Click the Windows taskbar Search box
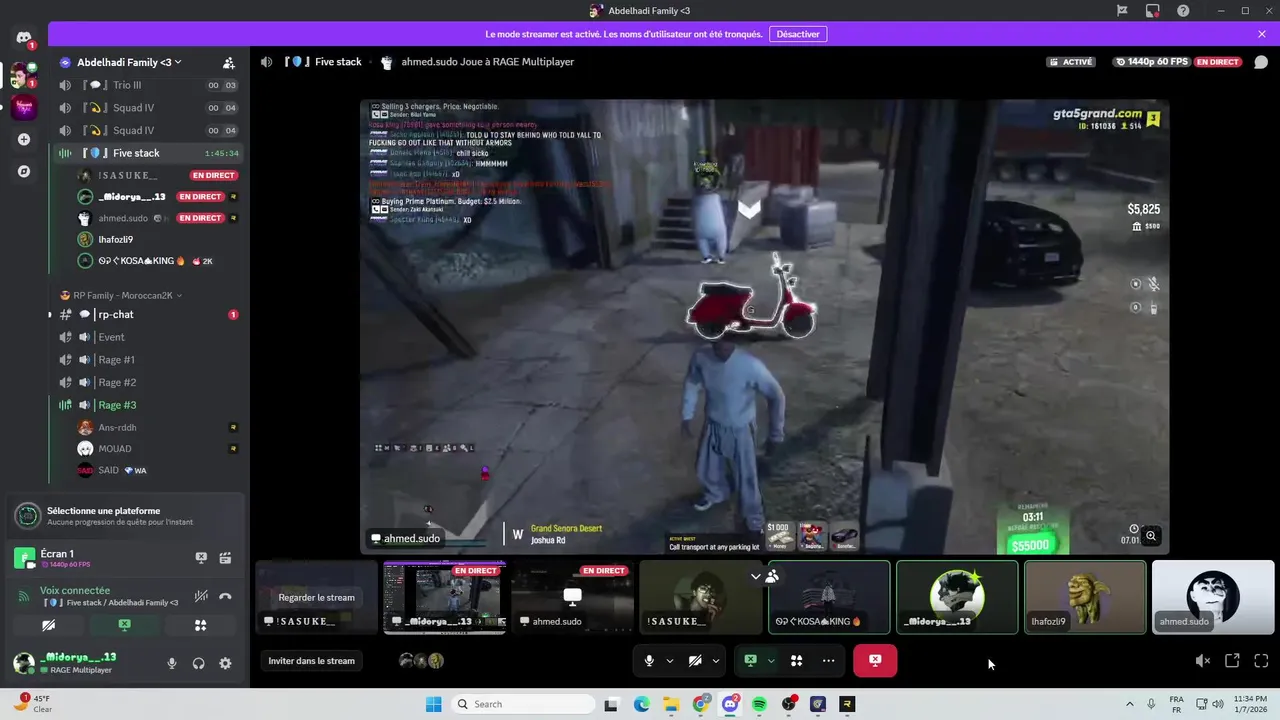This screenshot has height=720, width=1280. 523,704
